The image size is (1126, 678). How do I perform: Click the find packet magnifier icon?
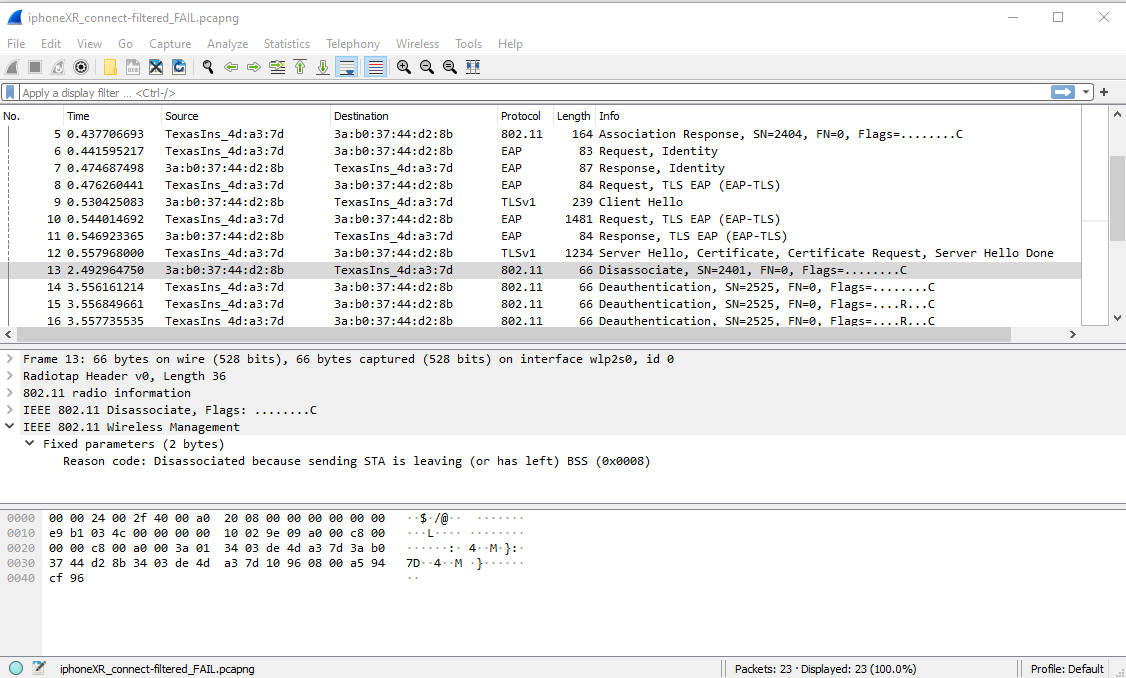tap(207, 67)
